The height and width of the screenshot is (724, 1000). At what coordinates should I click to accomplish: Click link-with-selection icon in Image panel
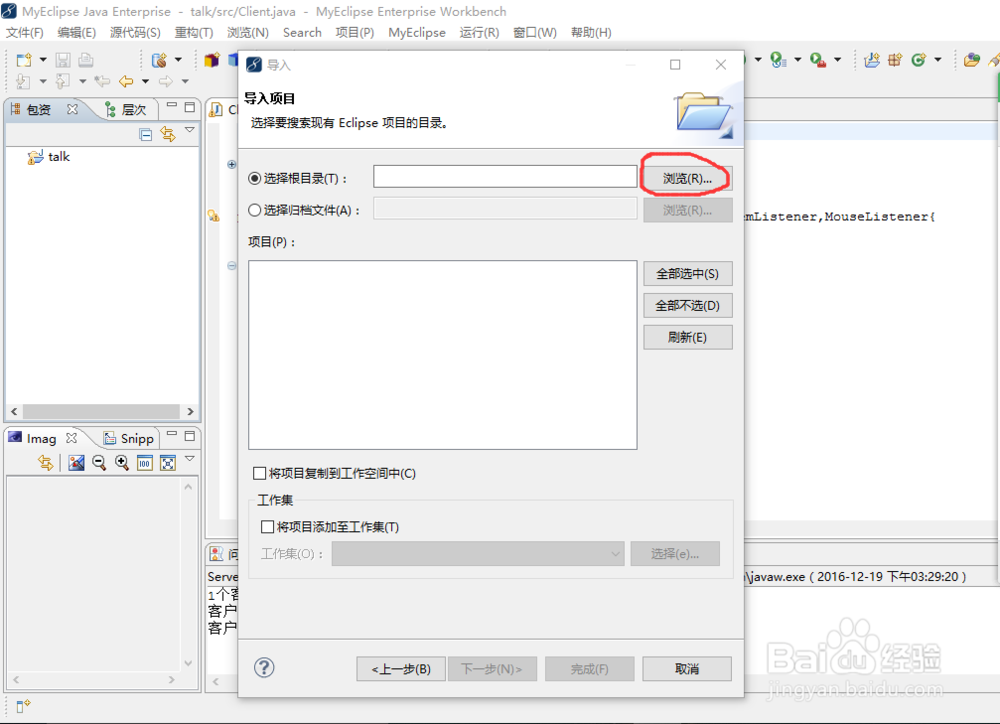tap(45, 462)
